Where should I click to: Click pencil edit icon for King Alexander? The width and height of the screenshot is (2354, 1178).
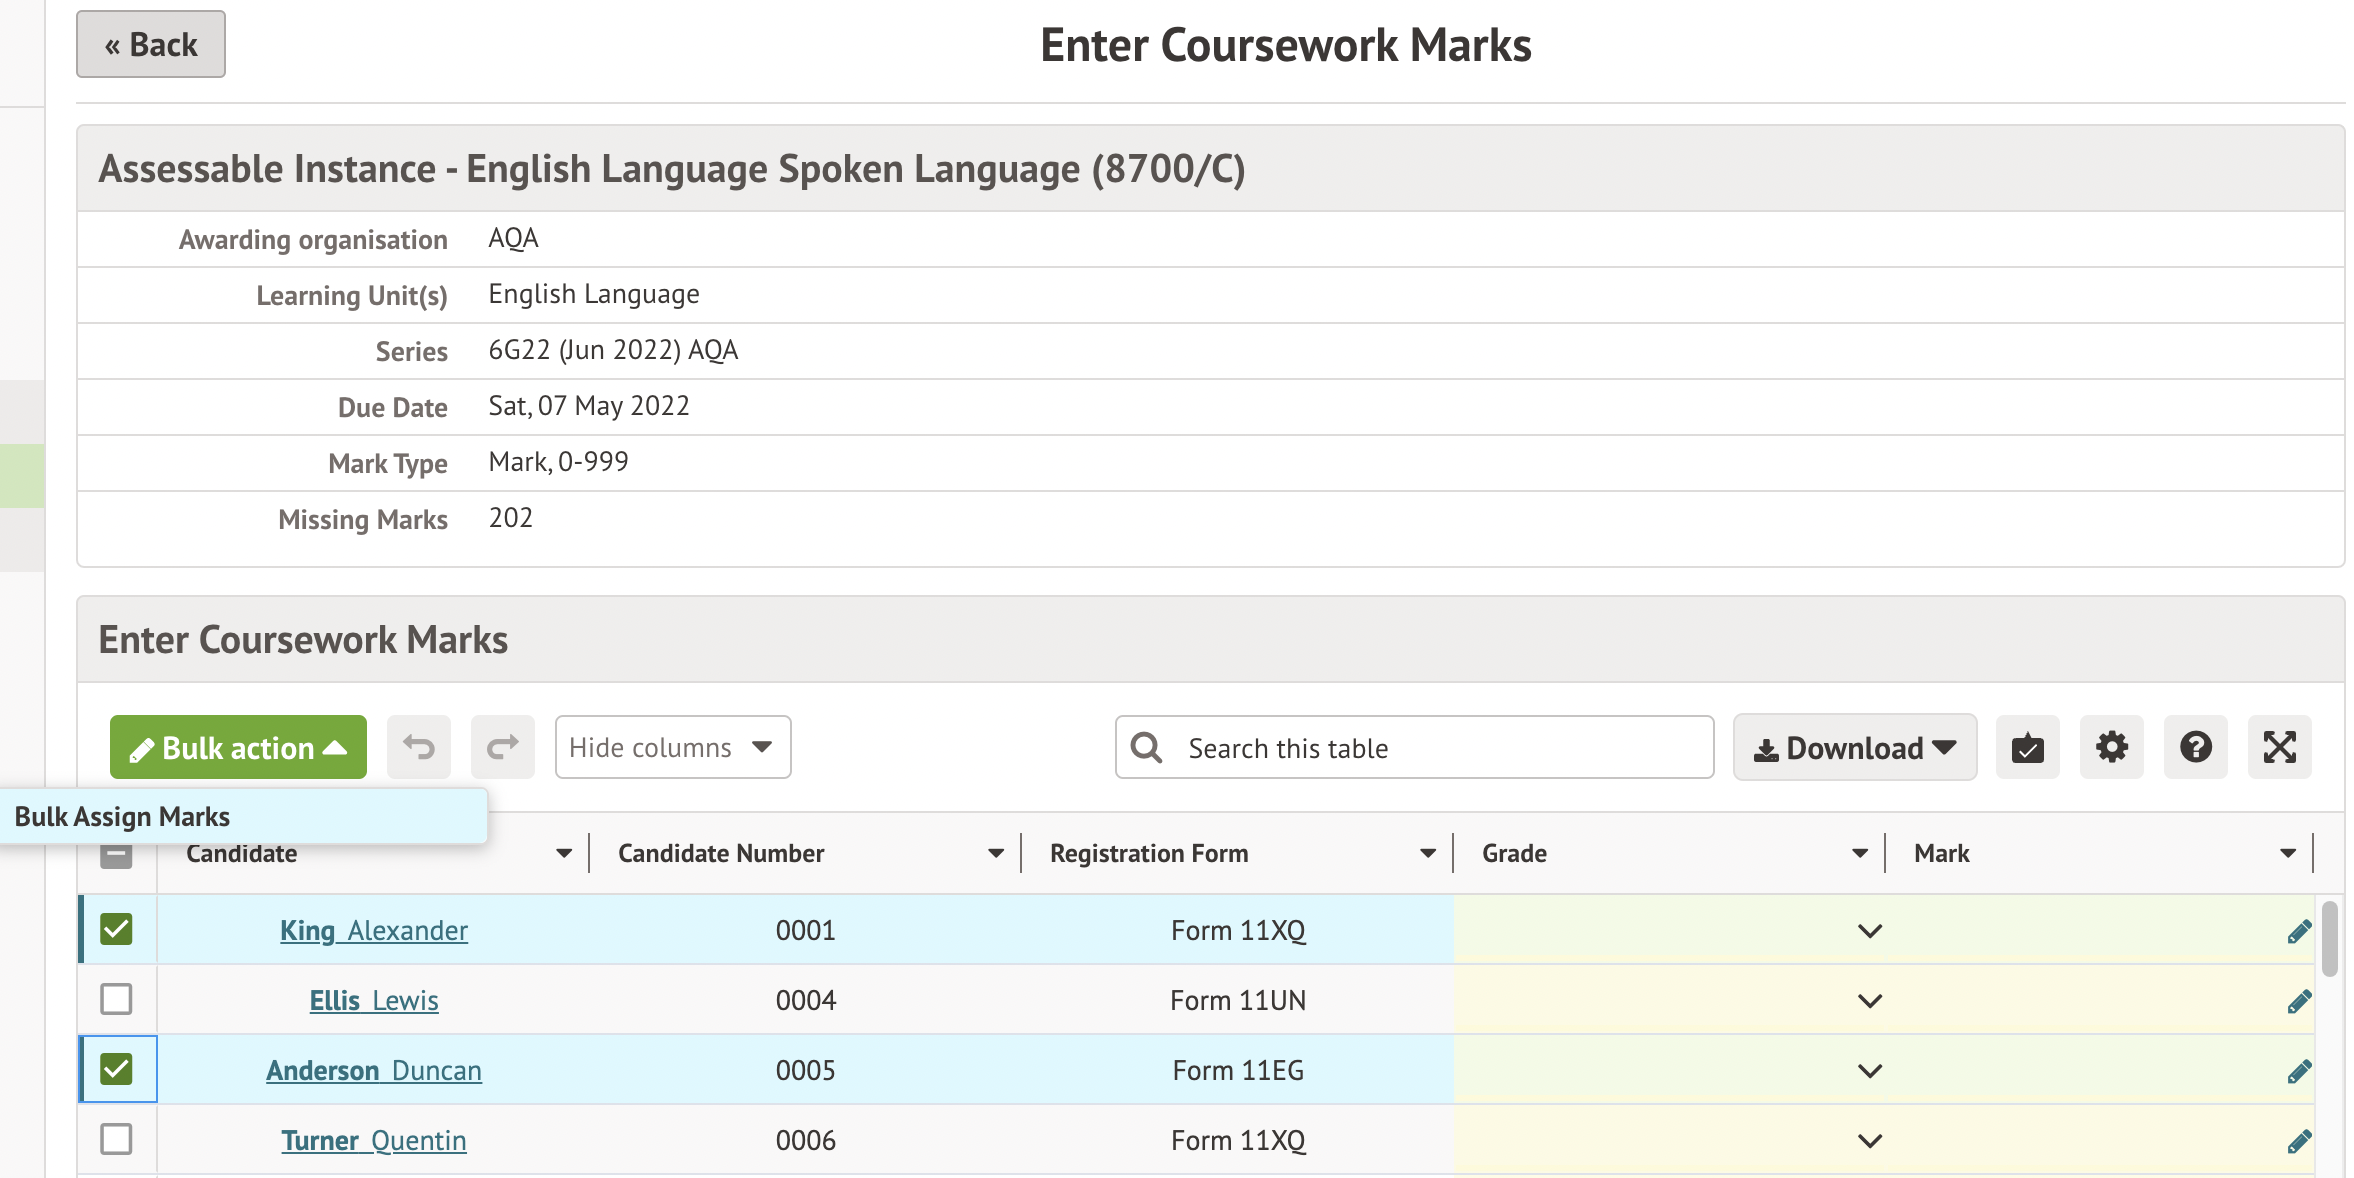[x=2298, y=931]
